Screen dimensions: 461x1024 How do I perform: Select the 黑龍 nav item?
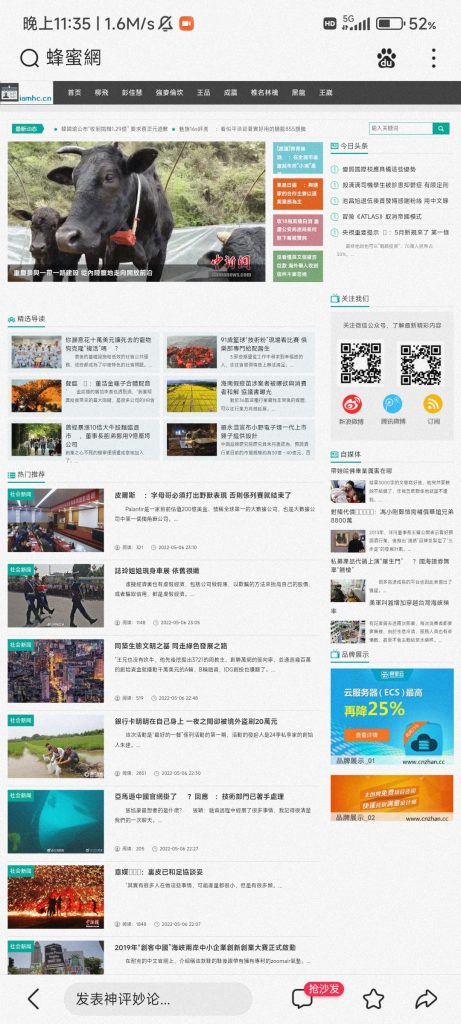(x=298, y=93)
